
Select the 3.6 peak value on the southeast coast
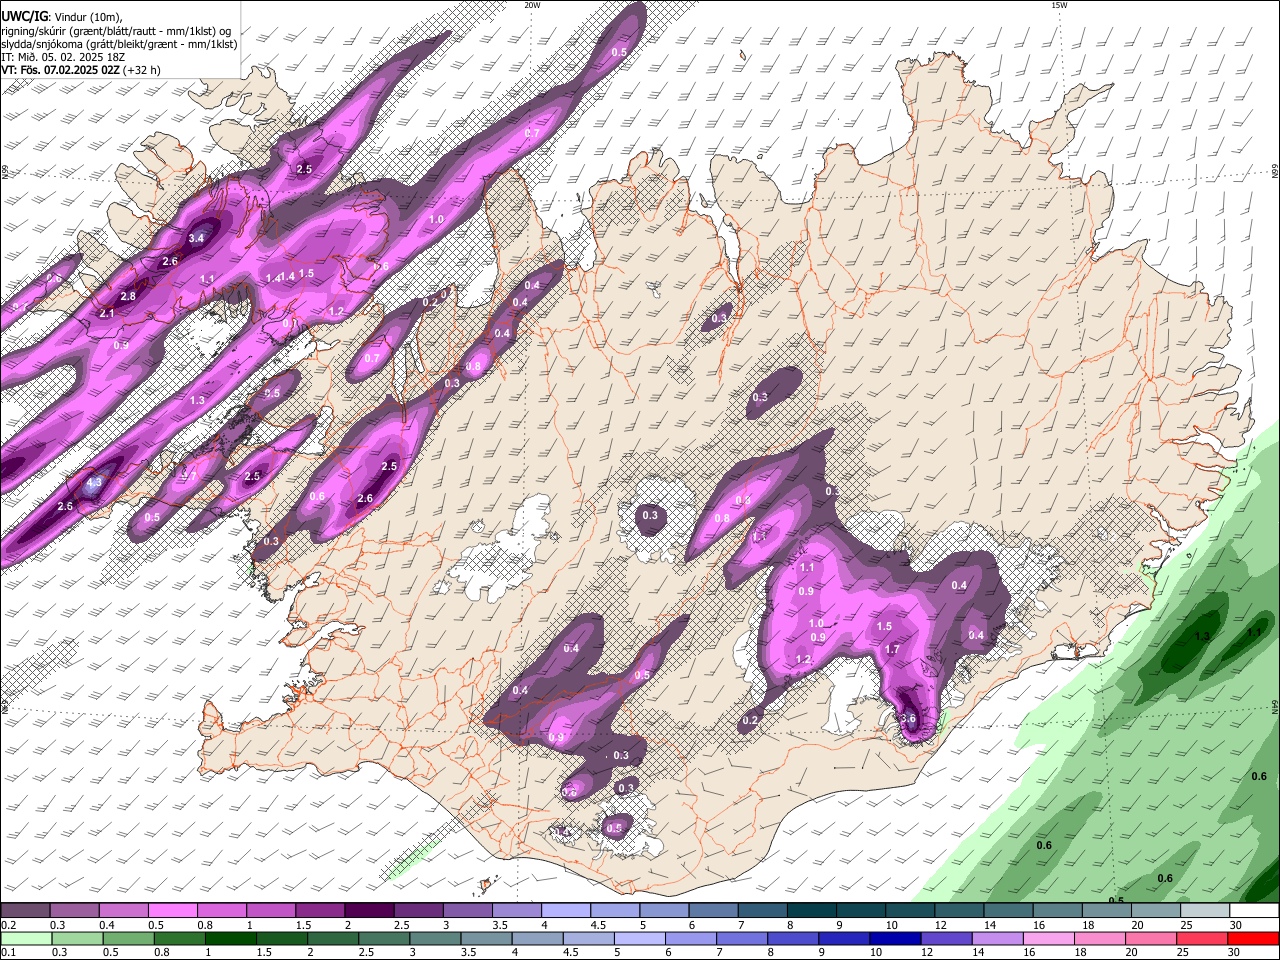click(x=908, y=718)
